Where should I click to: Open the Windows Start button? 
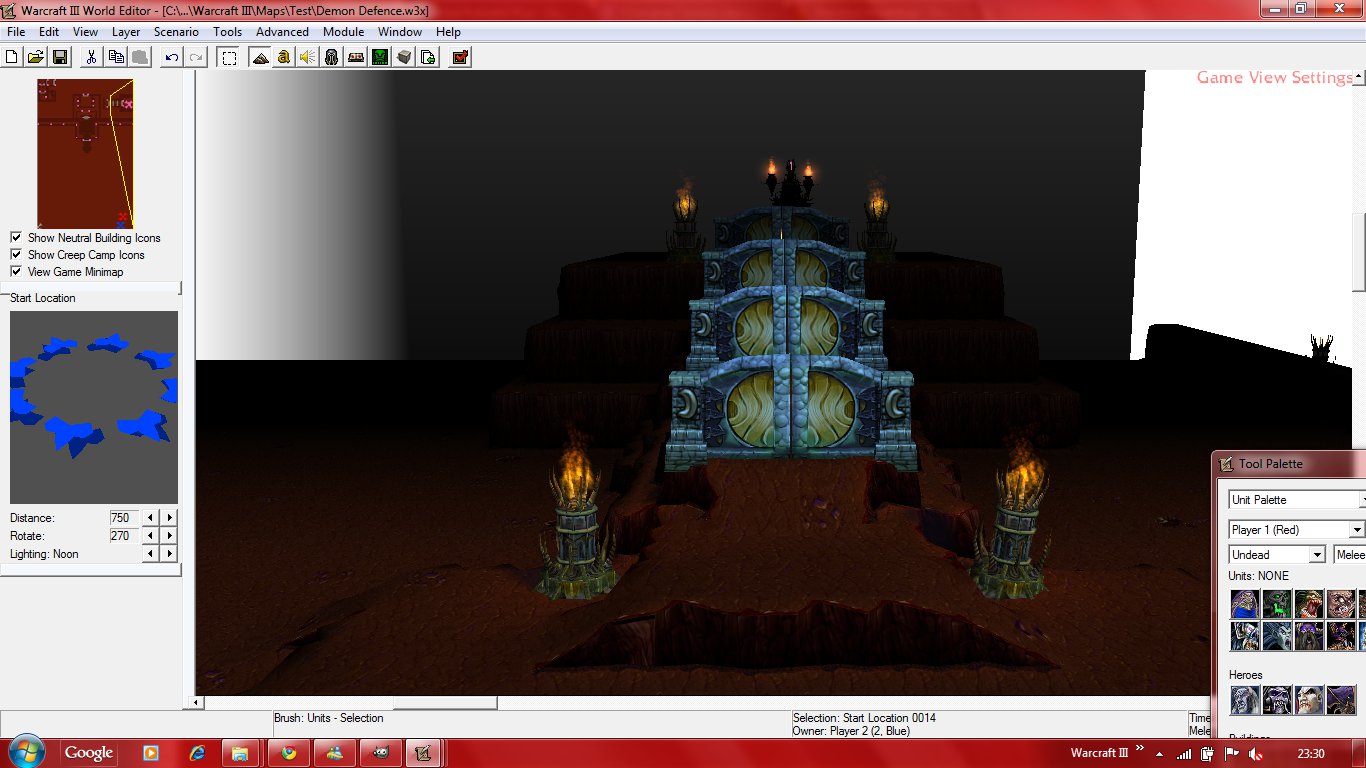25,752
